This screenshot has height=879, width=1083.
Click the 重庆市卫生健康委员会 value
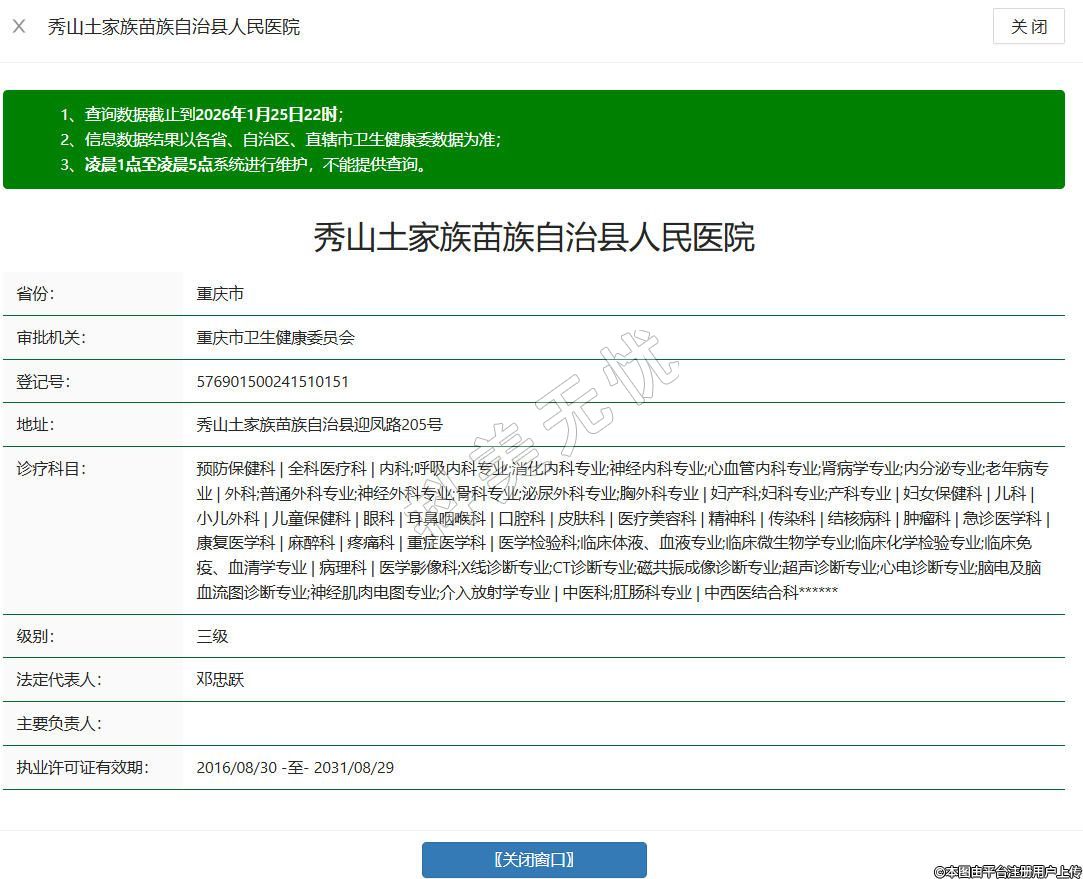276,338
